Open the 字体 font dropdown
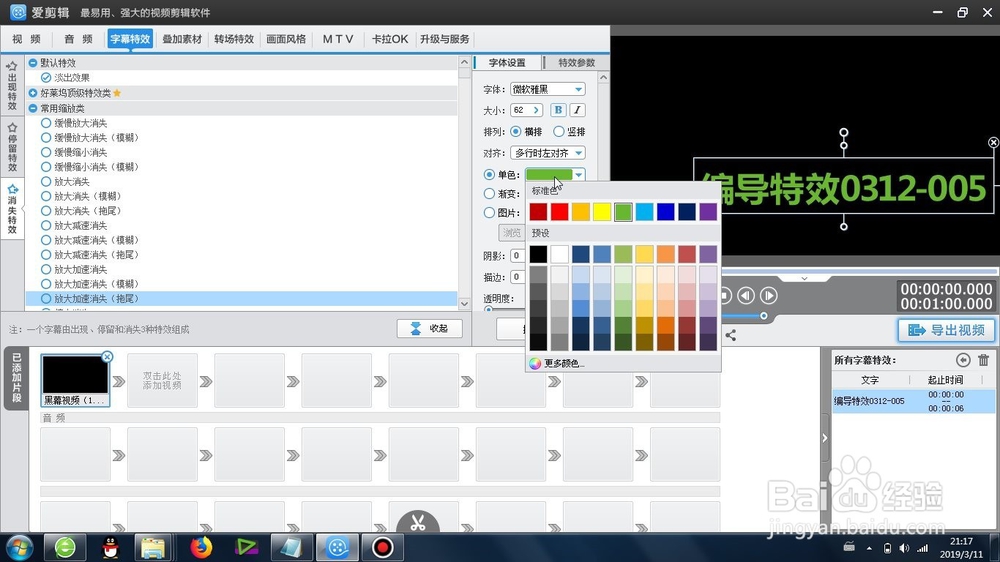1000x562 pixels. tap(548, 89)
